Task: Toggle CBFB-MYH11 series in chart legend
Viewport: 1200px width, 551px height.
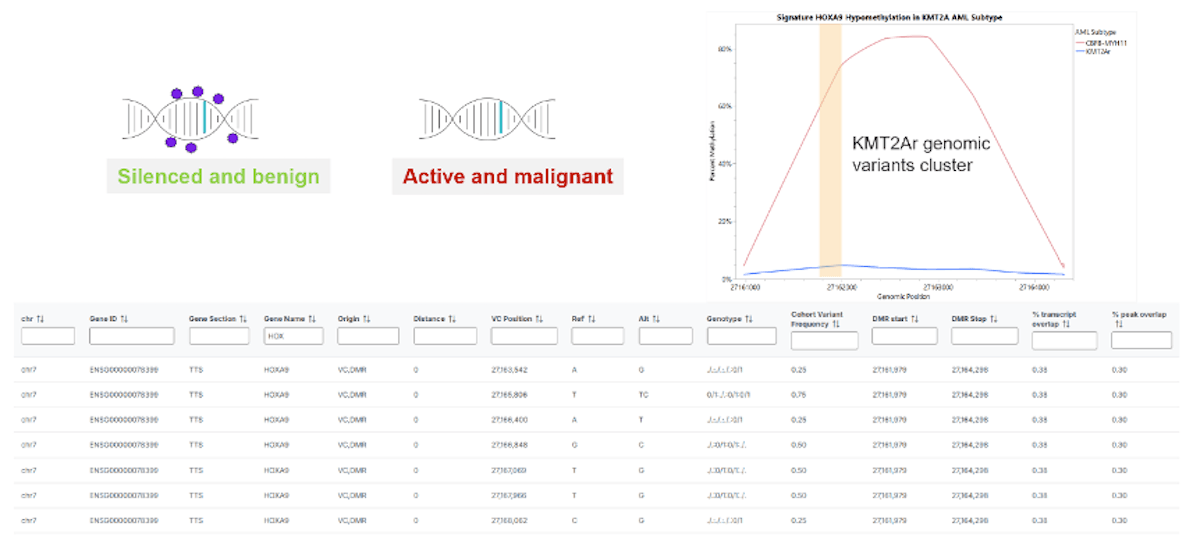Action: click(1098, 43)
